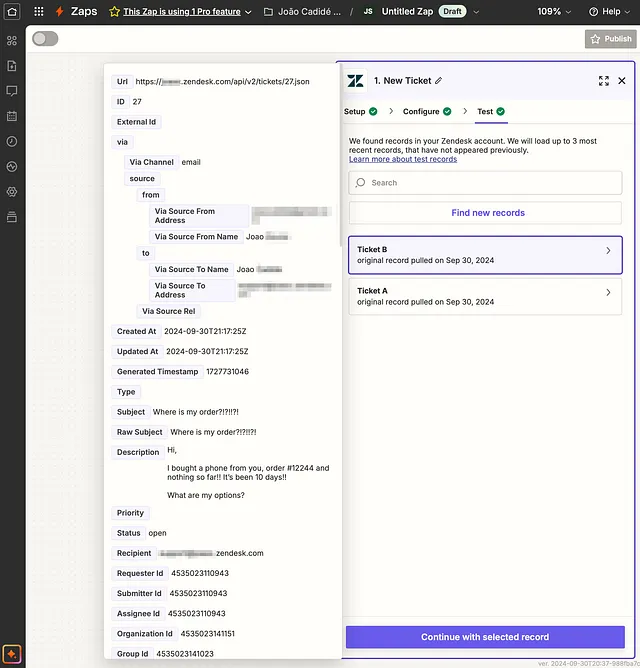
Task: Click the Updated At label
Action: click(137, 351)
